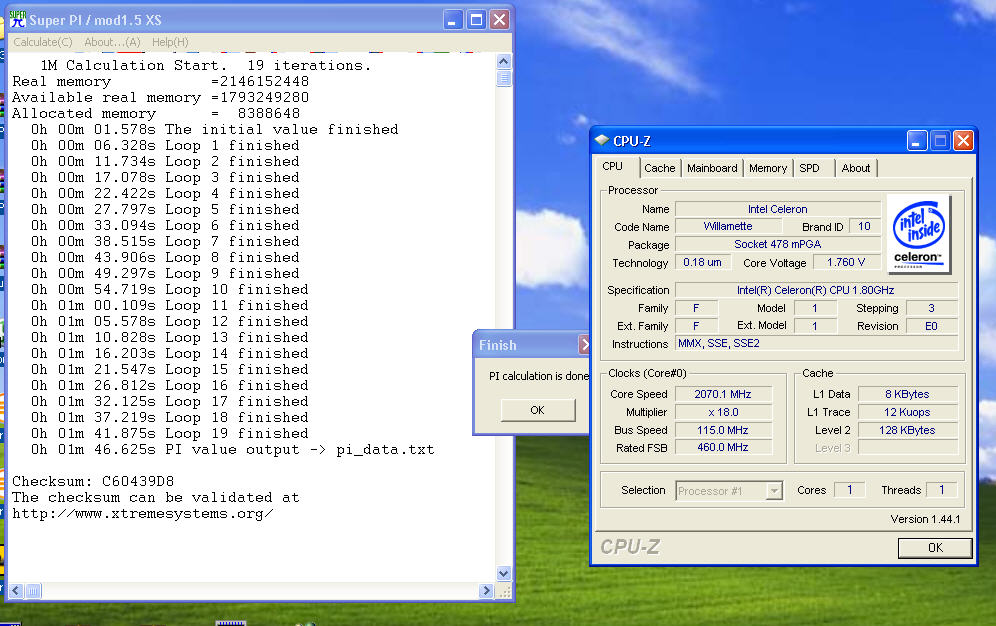Click the Threads count field
996x626 pixels.
point(941,489)
